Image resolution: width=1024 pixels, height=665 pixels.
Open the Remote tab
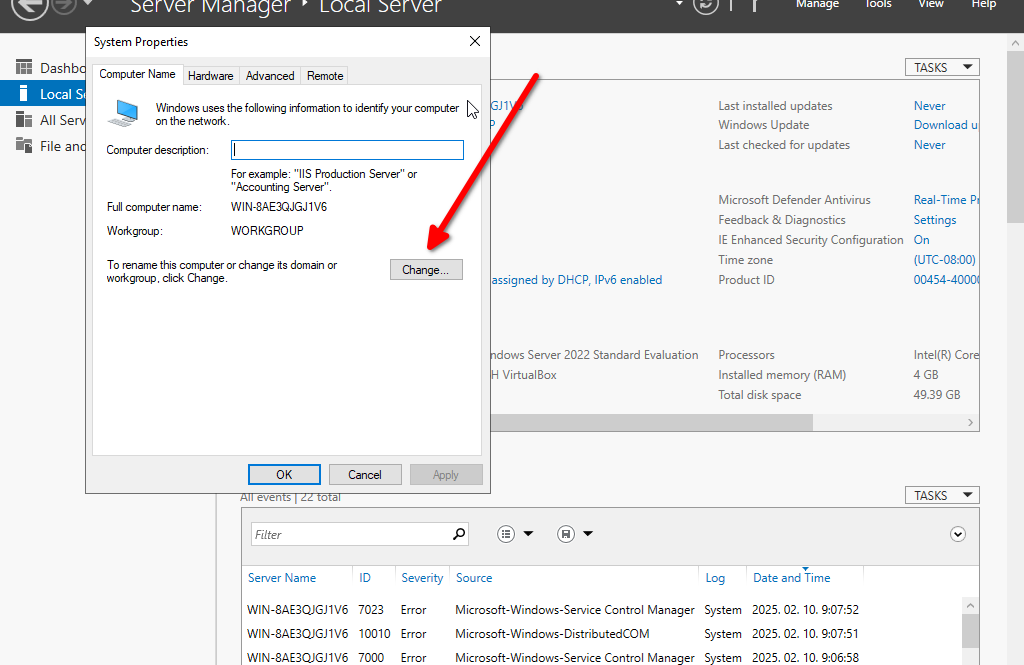pos(325,76)
